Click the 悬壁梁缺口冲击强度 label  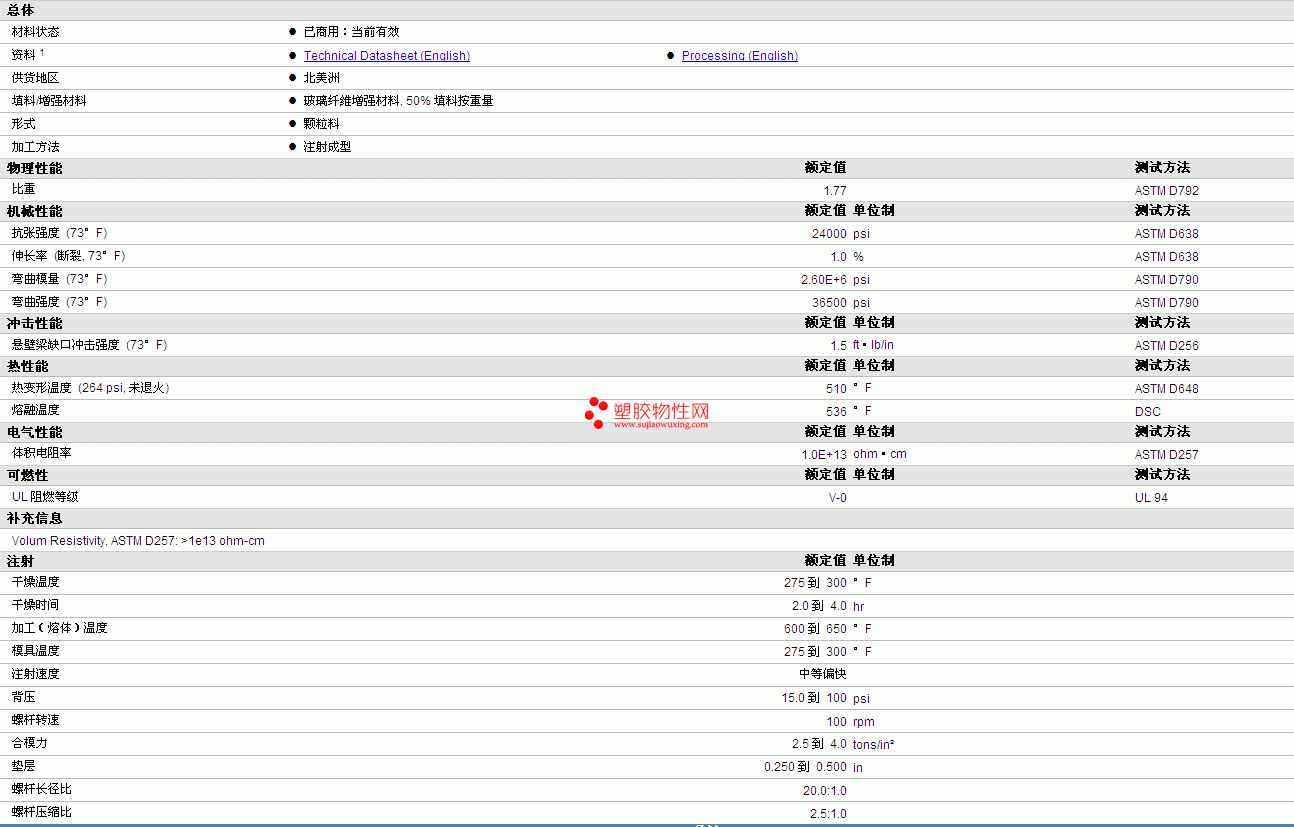pyautogui.click(x=90, y=345)
